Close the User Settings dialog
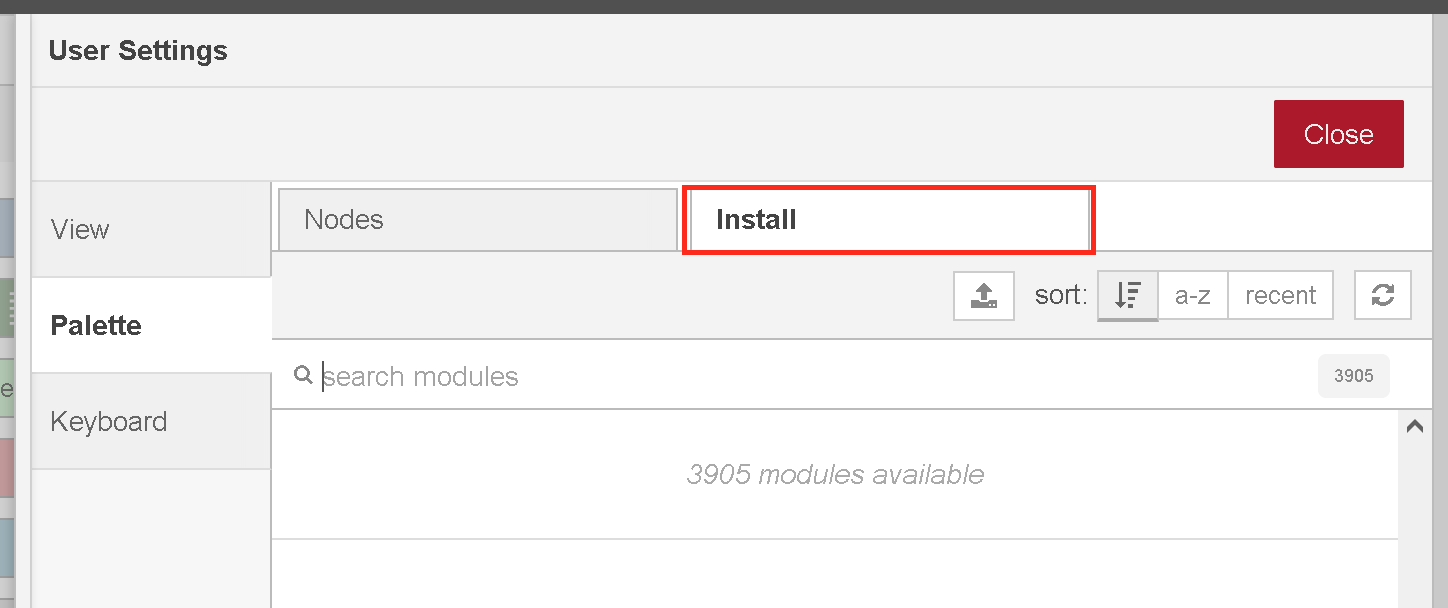The height and width of the screenshot is (608, 1448). click(1338, 134)
